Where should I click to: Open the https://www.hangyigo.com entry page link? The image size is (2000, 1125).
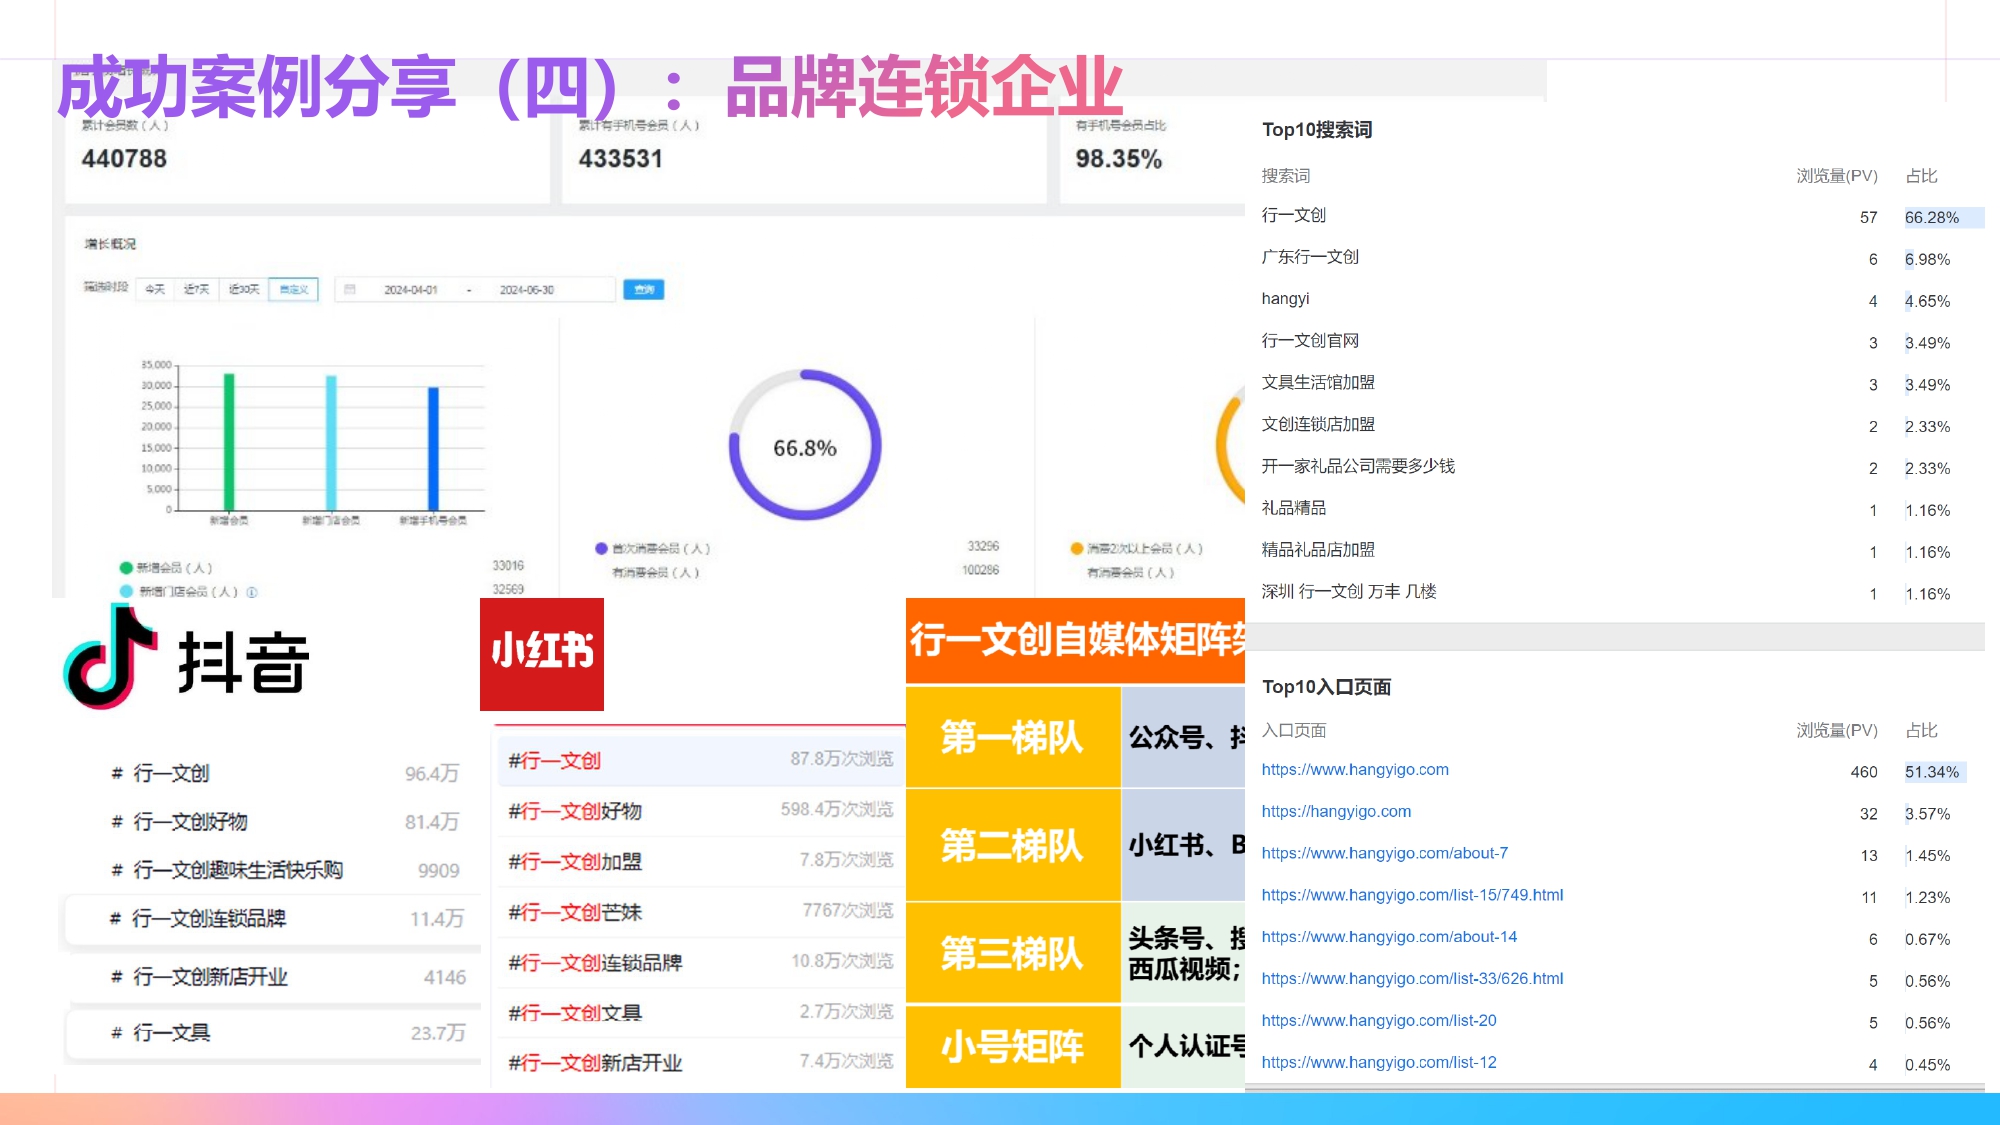(x=1353, y=770)
